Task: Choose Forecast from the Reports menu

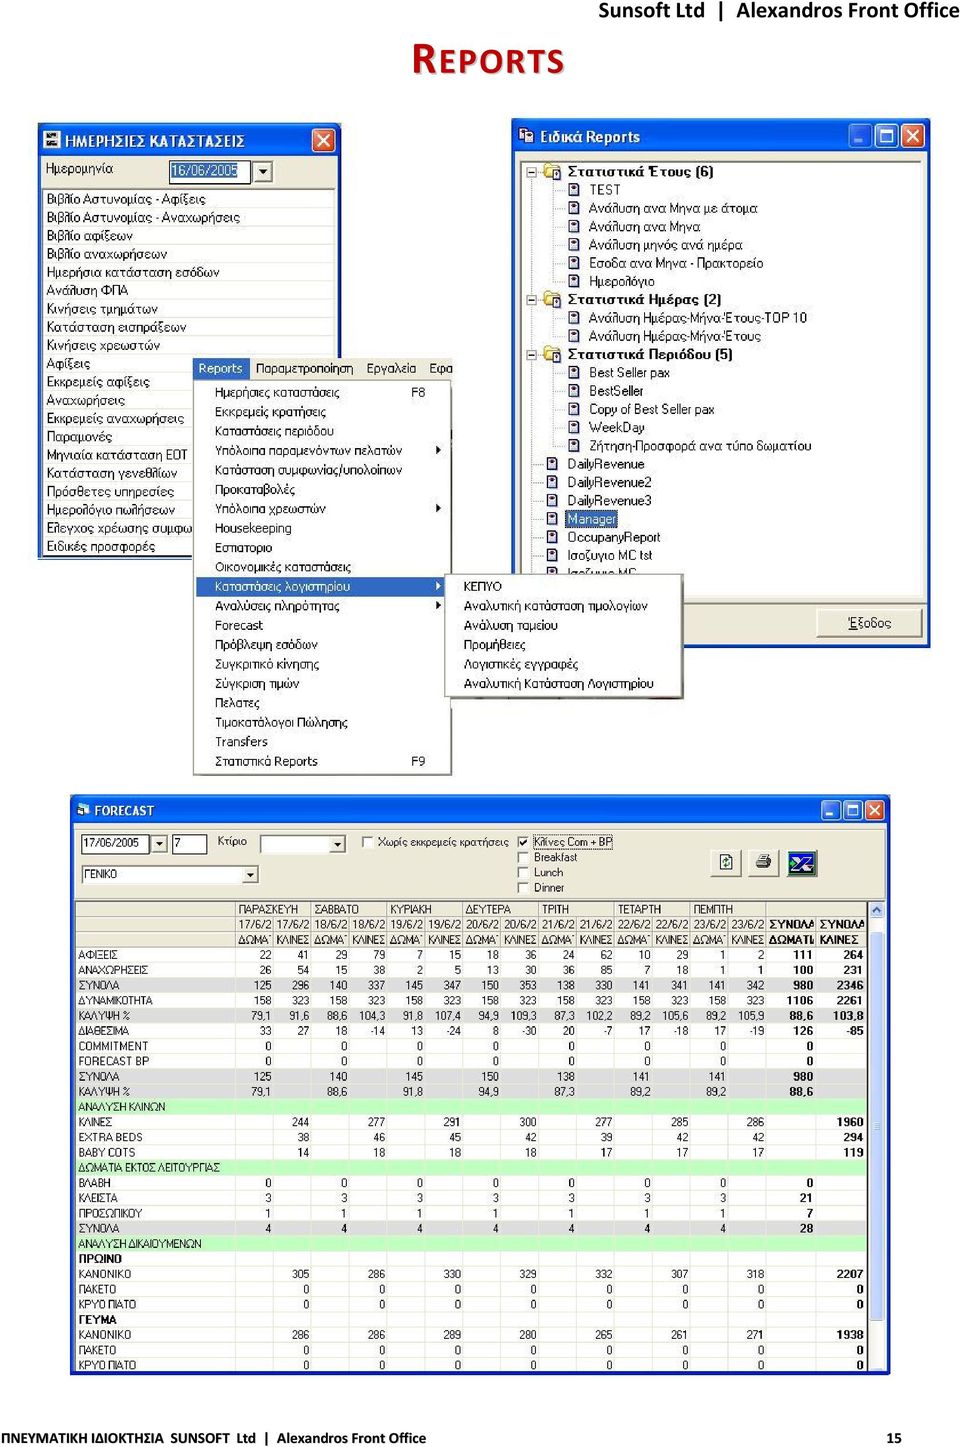Action: coord(323,626)
